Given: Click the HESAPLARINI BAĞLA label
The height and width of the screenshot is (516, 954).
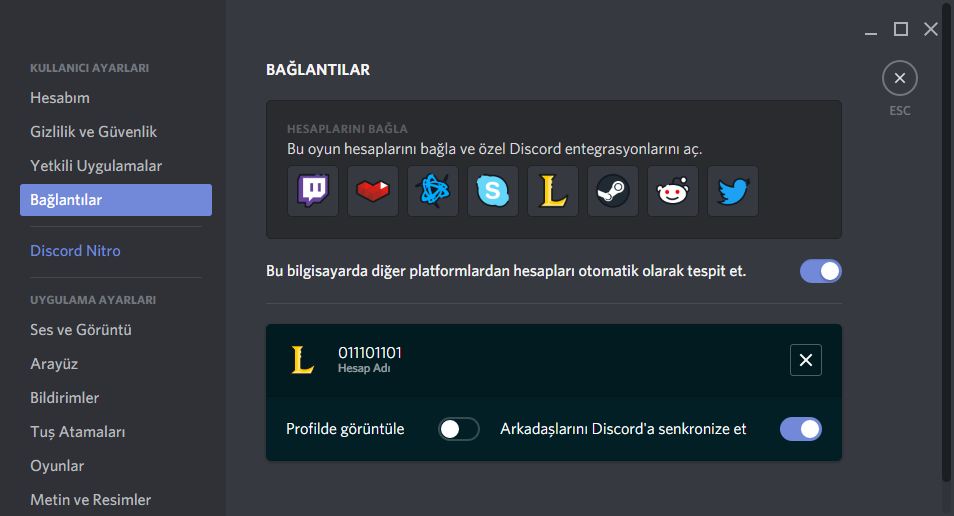Looking at the screenshot, I should (x=347, y=129).
